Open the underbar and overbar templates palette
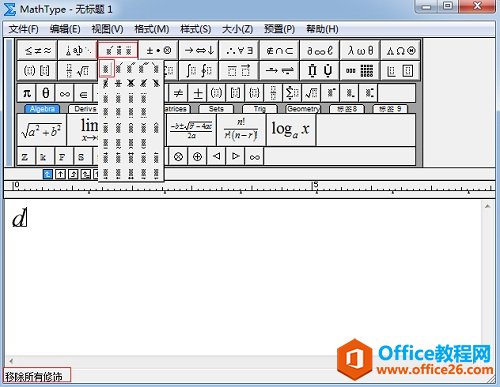 click(239, 70)
